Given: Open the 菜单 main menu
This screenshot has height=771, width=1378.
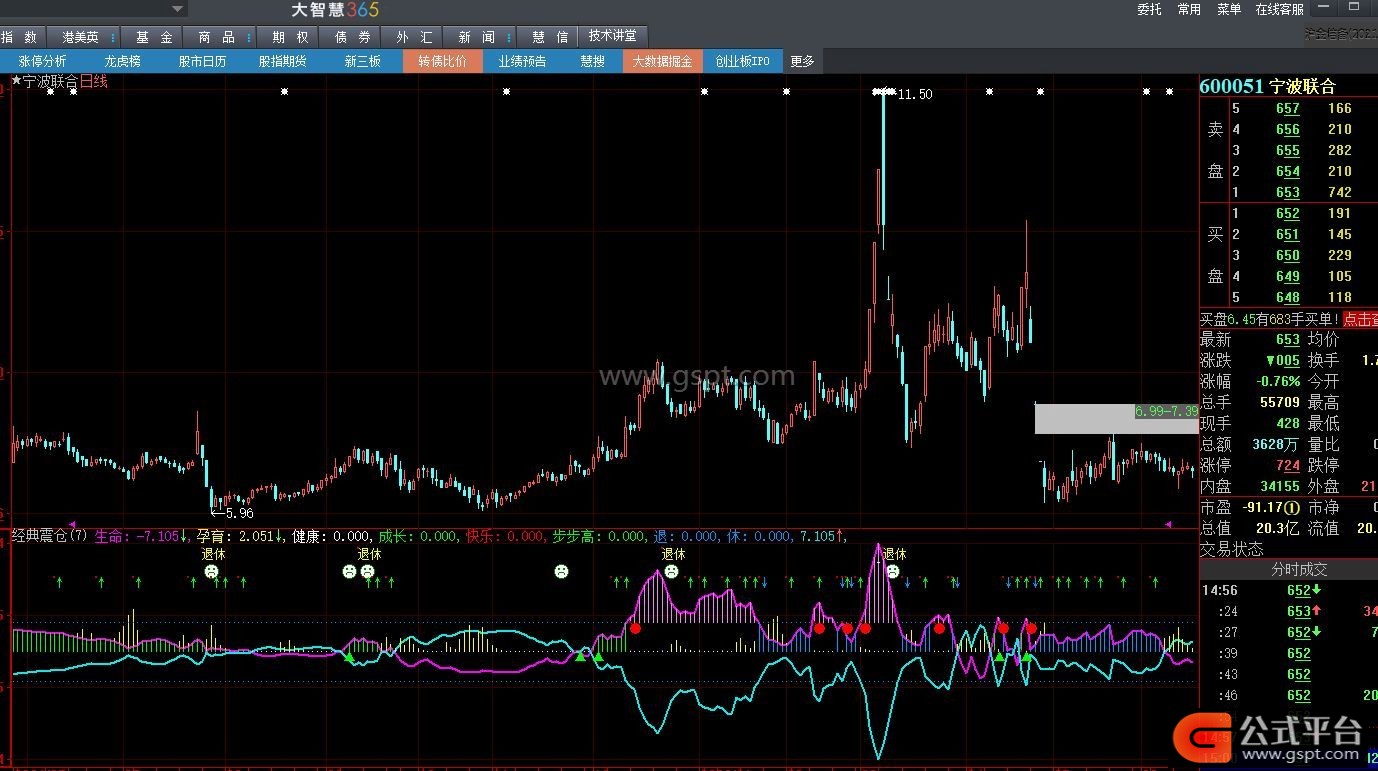Looking at the screenshot, I should tap(1229, 9).
